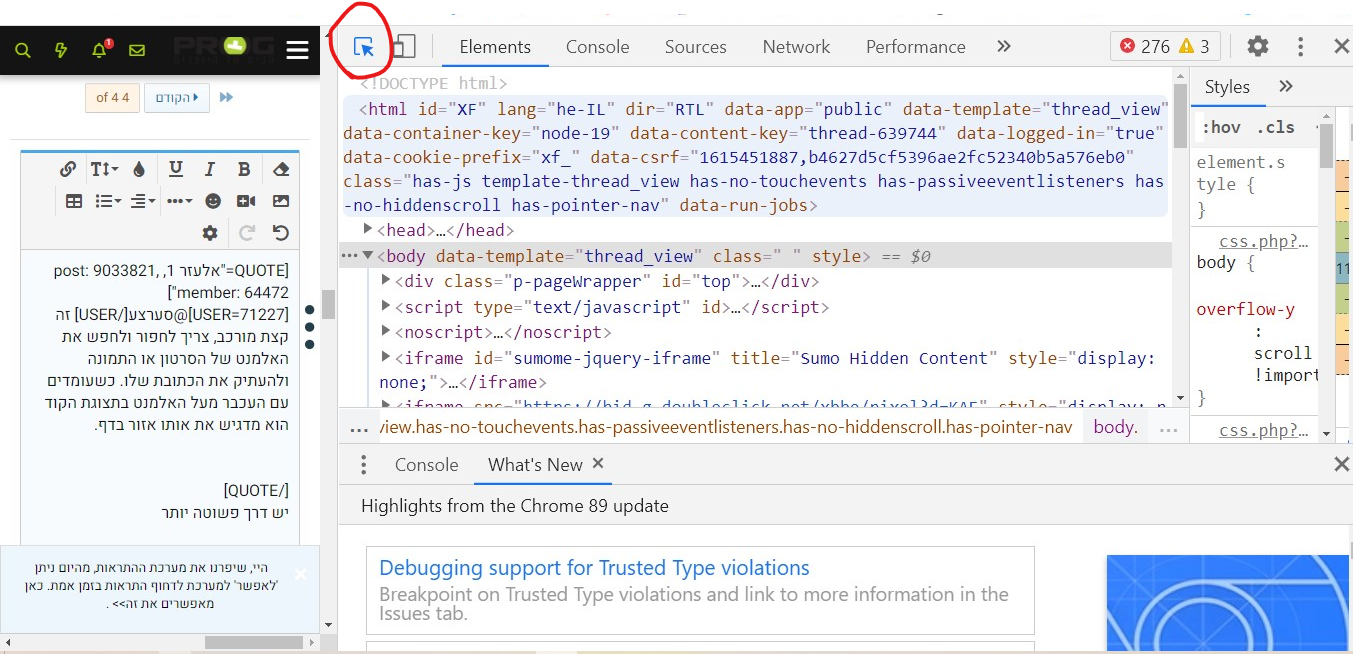Open the notifications bell icon
1353x654 pixels.
tap(99, 49)
